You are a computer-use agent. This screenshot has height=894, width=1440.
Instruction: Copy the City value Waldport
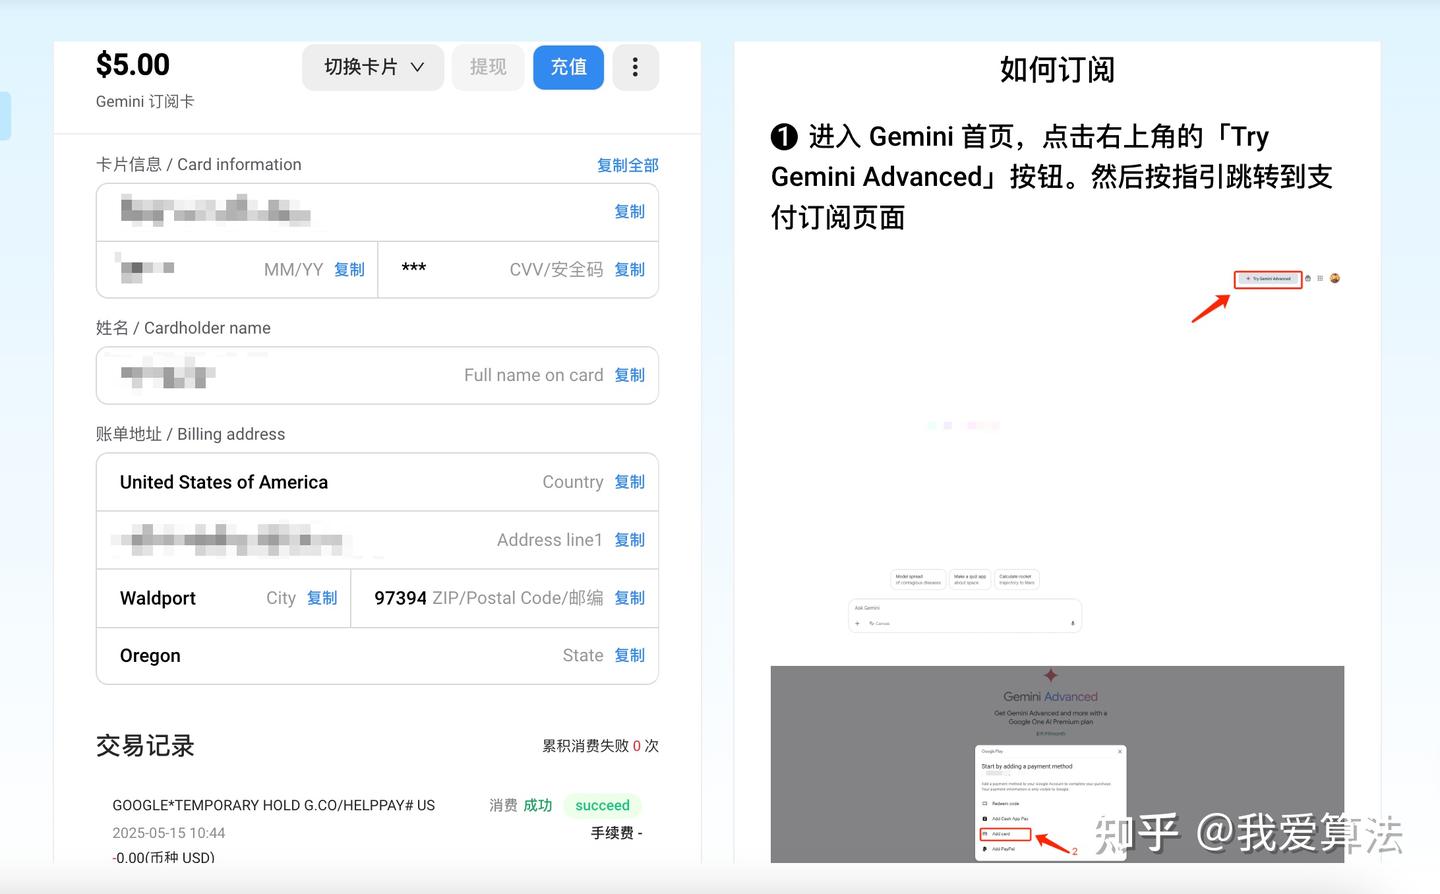(322, 598)
